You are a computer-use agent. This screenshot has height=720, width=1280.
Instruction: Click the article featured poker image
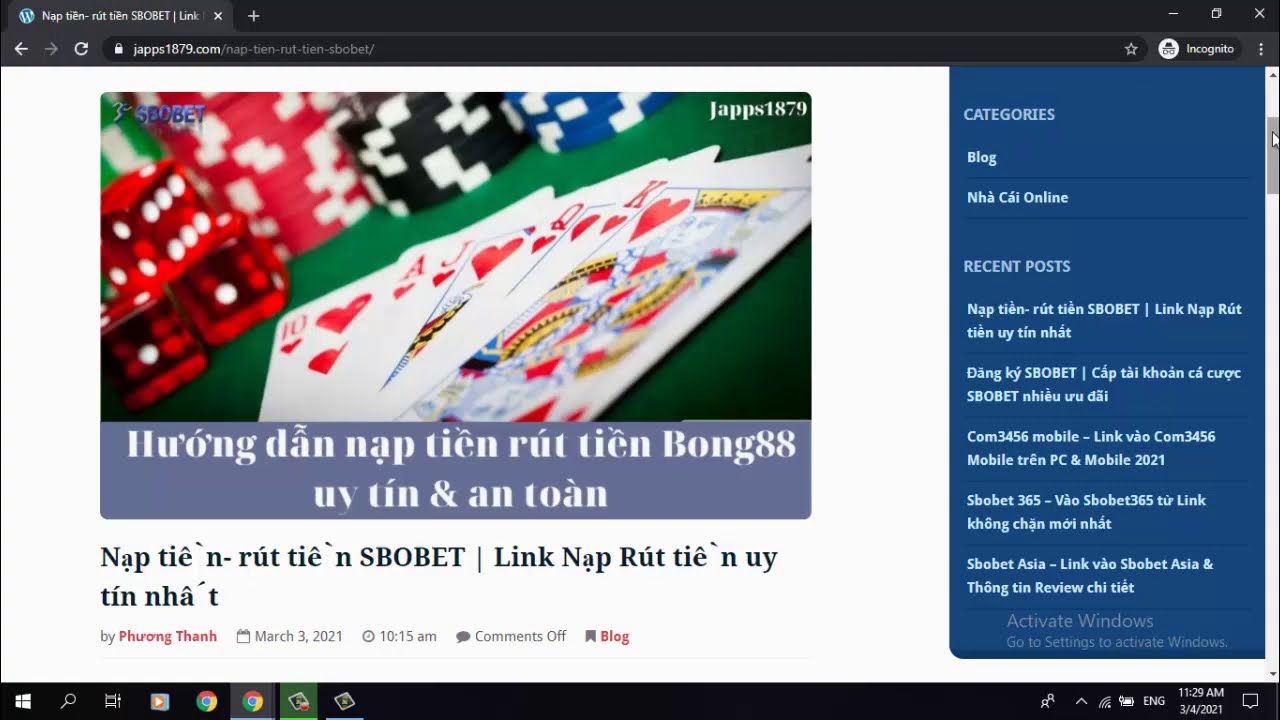pyautogui.click(x=455, y=305)
